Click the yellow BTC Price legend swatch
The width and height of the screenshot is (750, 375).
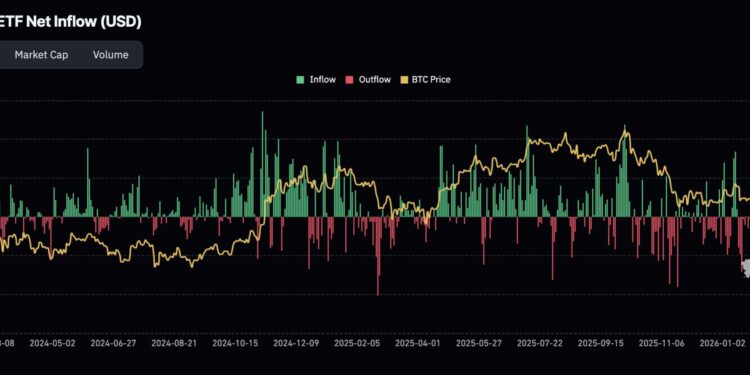coord(404,80)
